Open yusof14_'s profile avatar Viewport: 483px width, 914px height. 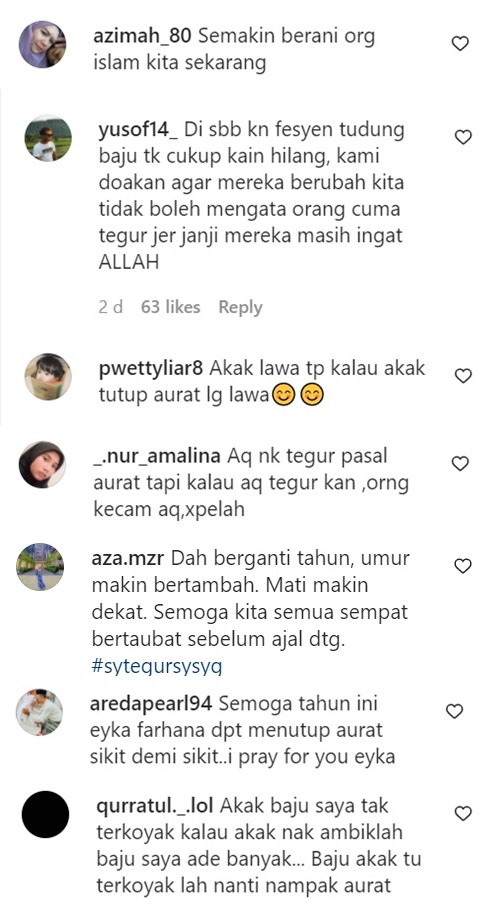[x=48, y=138]
